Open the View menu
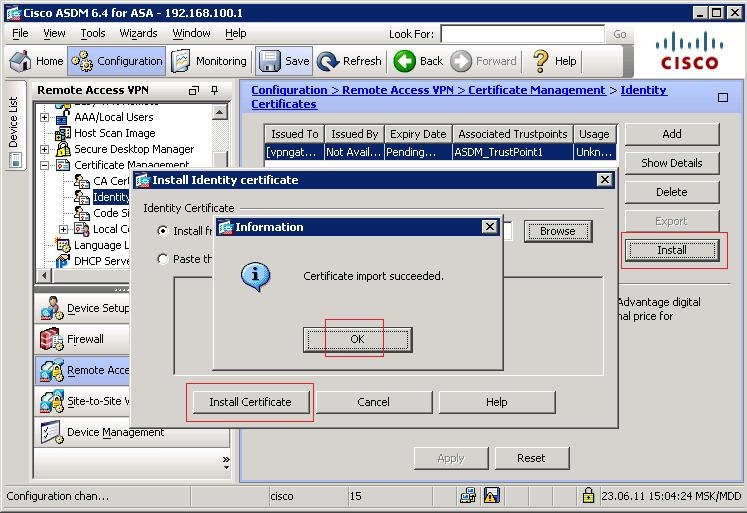This screenshot has width=747, height=513. click(x=54, y=33)
